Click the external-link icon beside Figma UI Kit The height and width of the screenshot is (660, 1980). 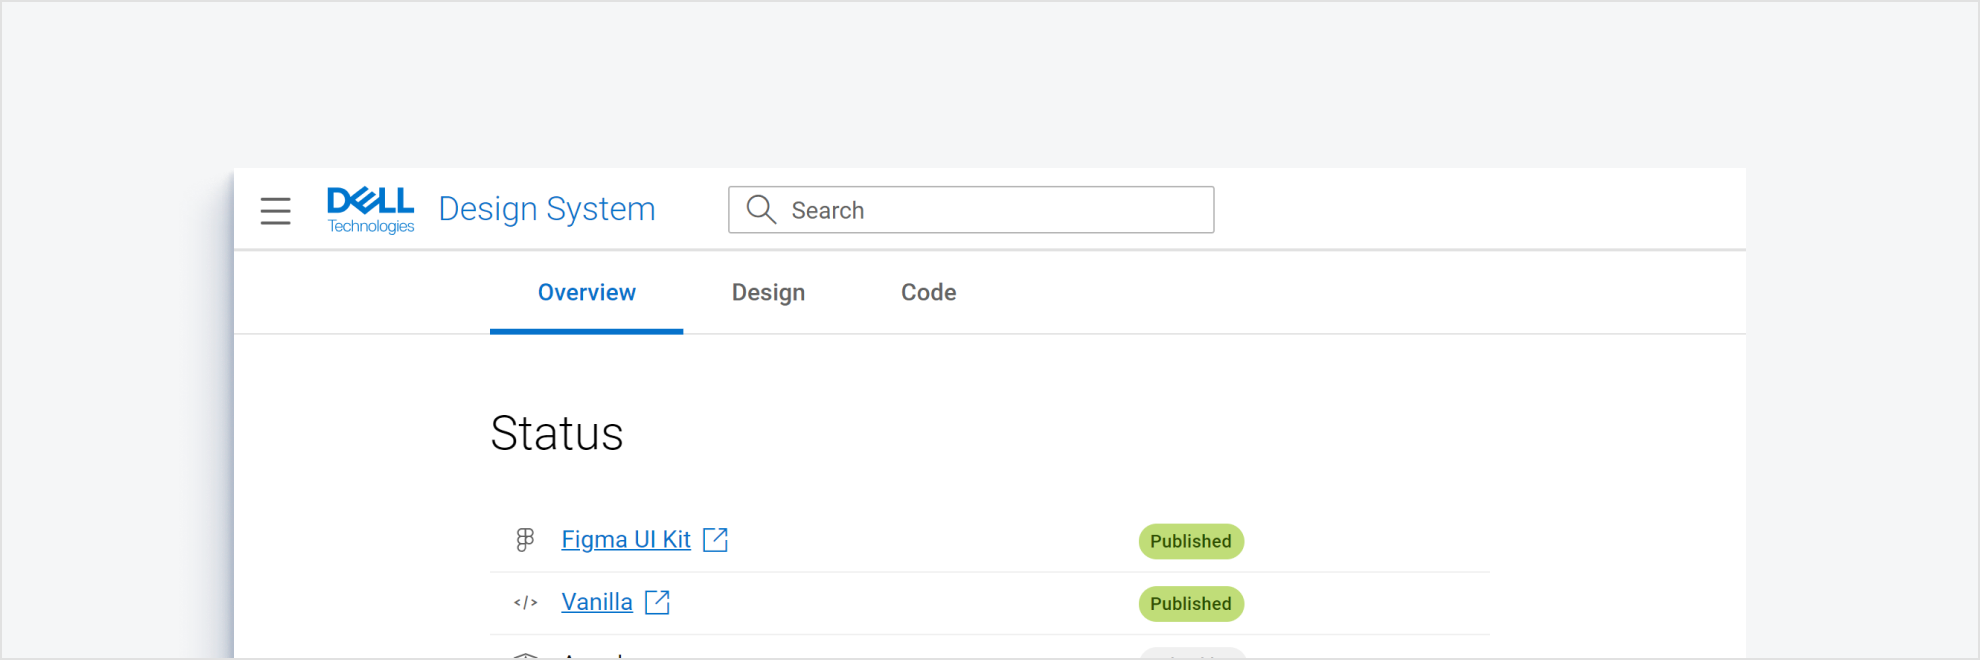click(715, 540)
